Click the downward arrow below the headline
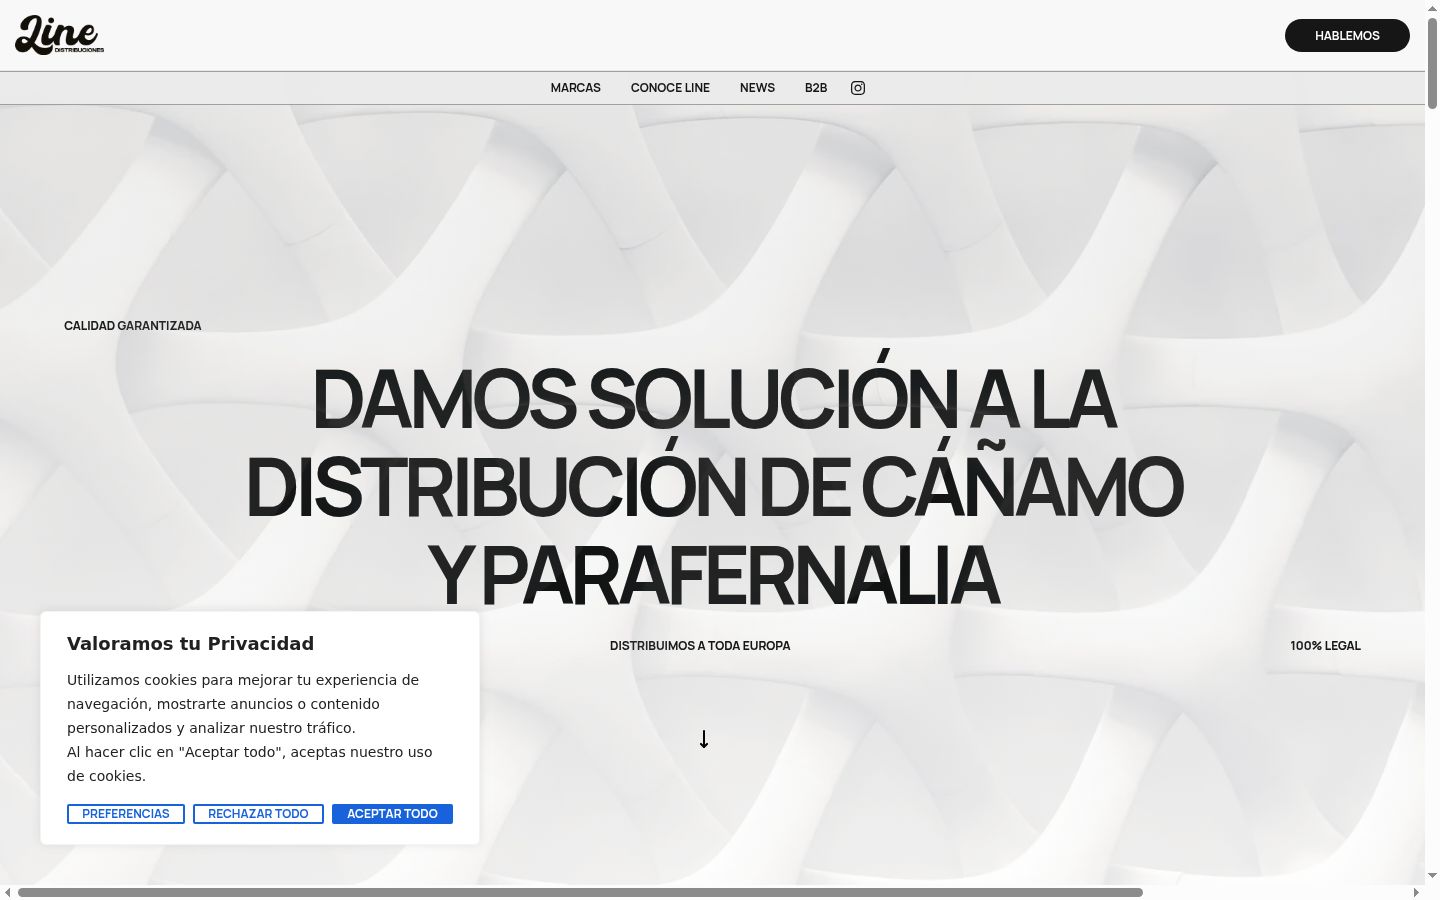 704,739
